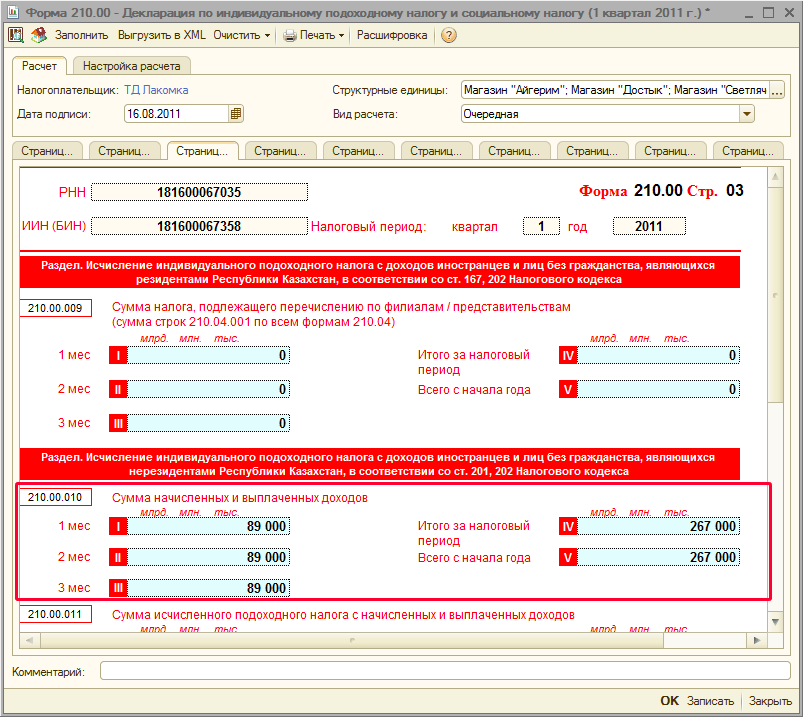Switch to the Настройка расчета tab
Screen dimensions: 803x717
pyautogui.click(x=131, y=67)
